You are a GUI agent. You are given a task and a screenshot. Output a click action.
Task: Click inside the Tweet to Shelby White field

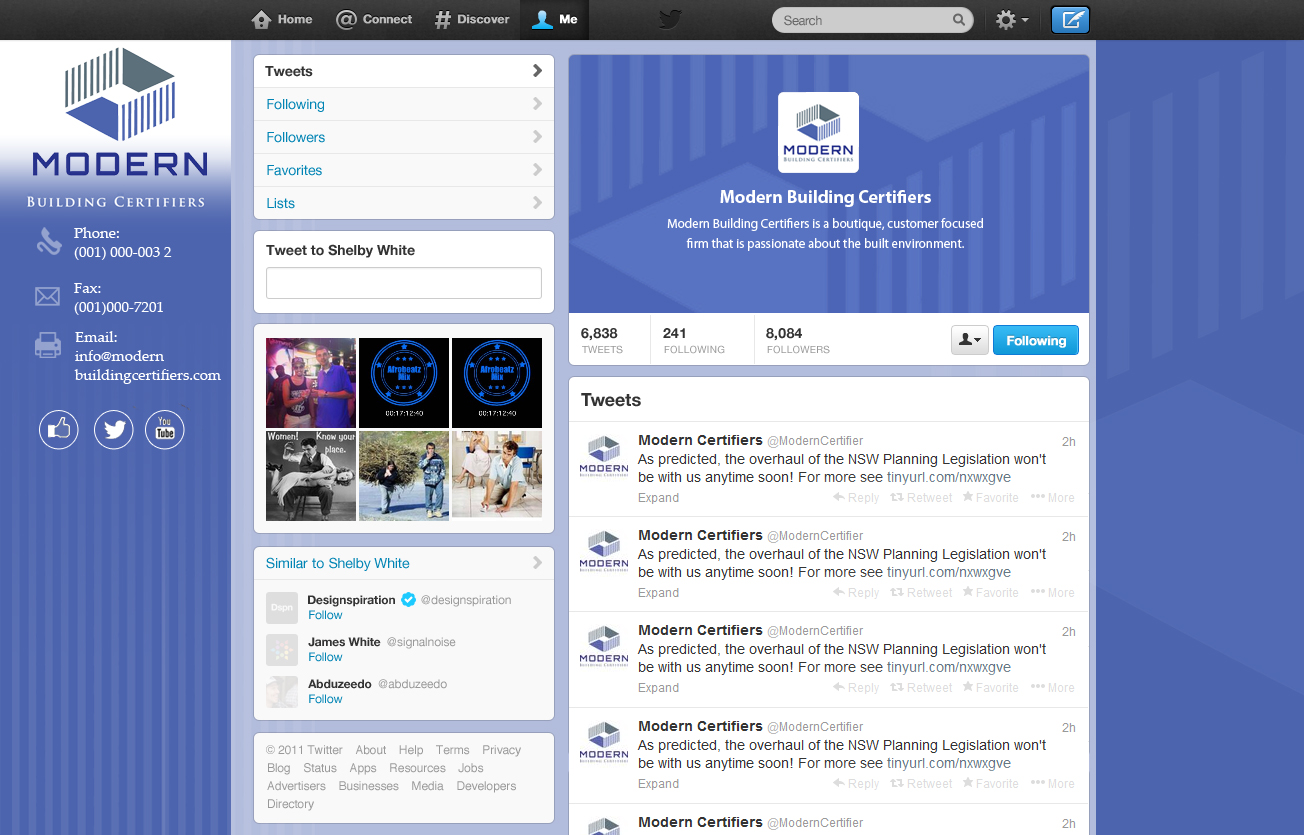(x=403, y=283)
